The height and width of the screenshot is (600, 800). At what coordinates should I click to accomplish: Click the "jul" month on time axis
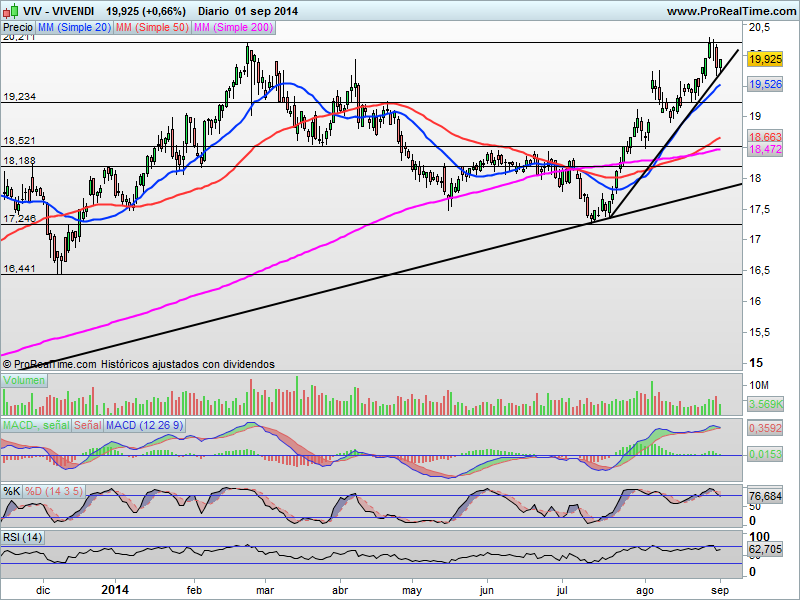coord(562,591)
